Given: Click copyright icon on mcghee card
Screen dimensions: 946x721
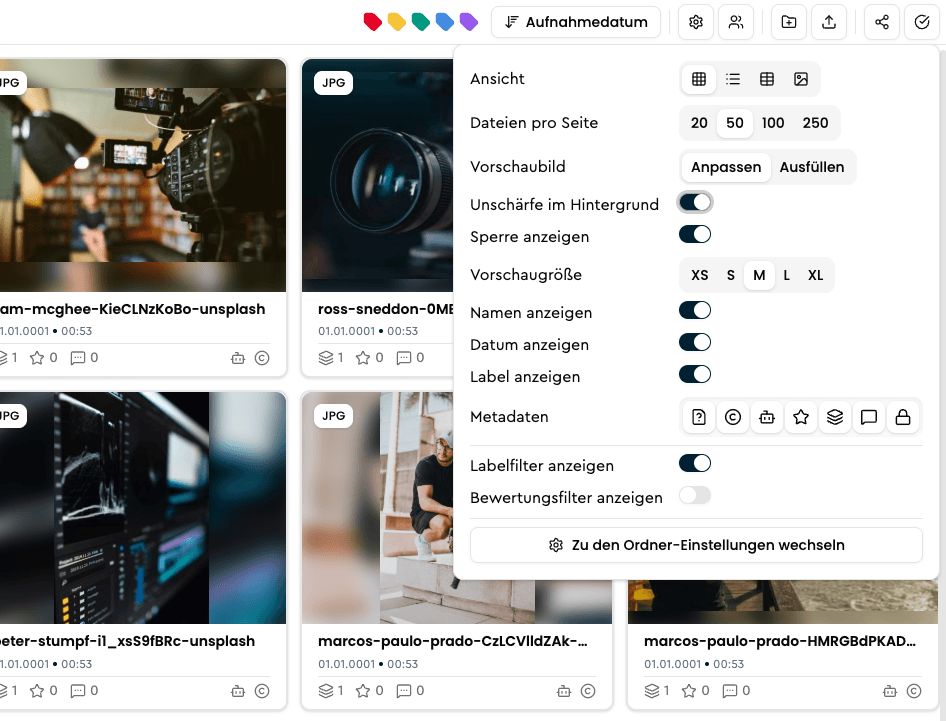Looking at the screenshot, I should (262, 358).
